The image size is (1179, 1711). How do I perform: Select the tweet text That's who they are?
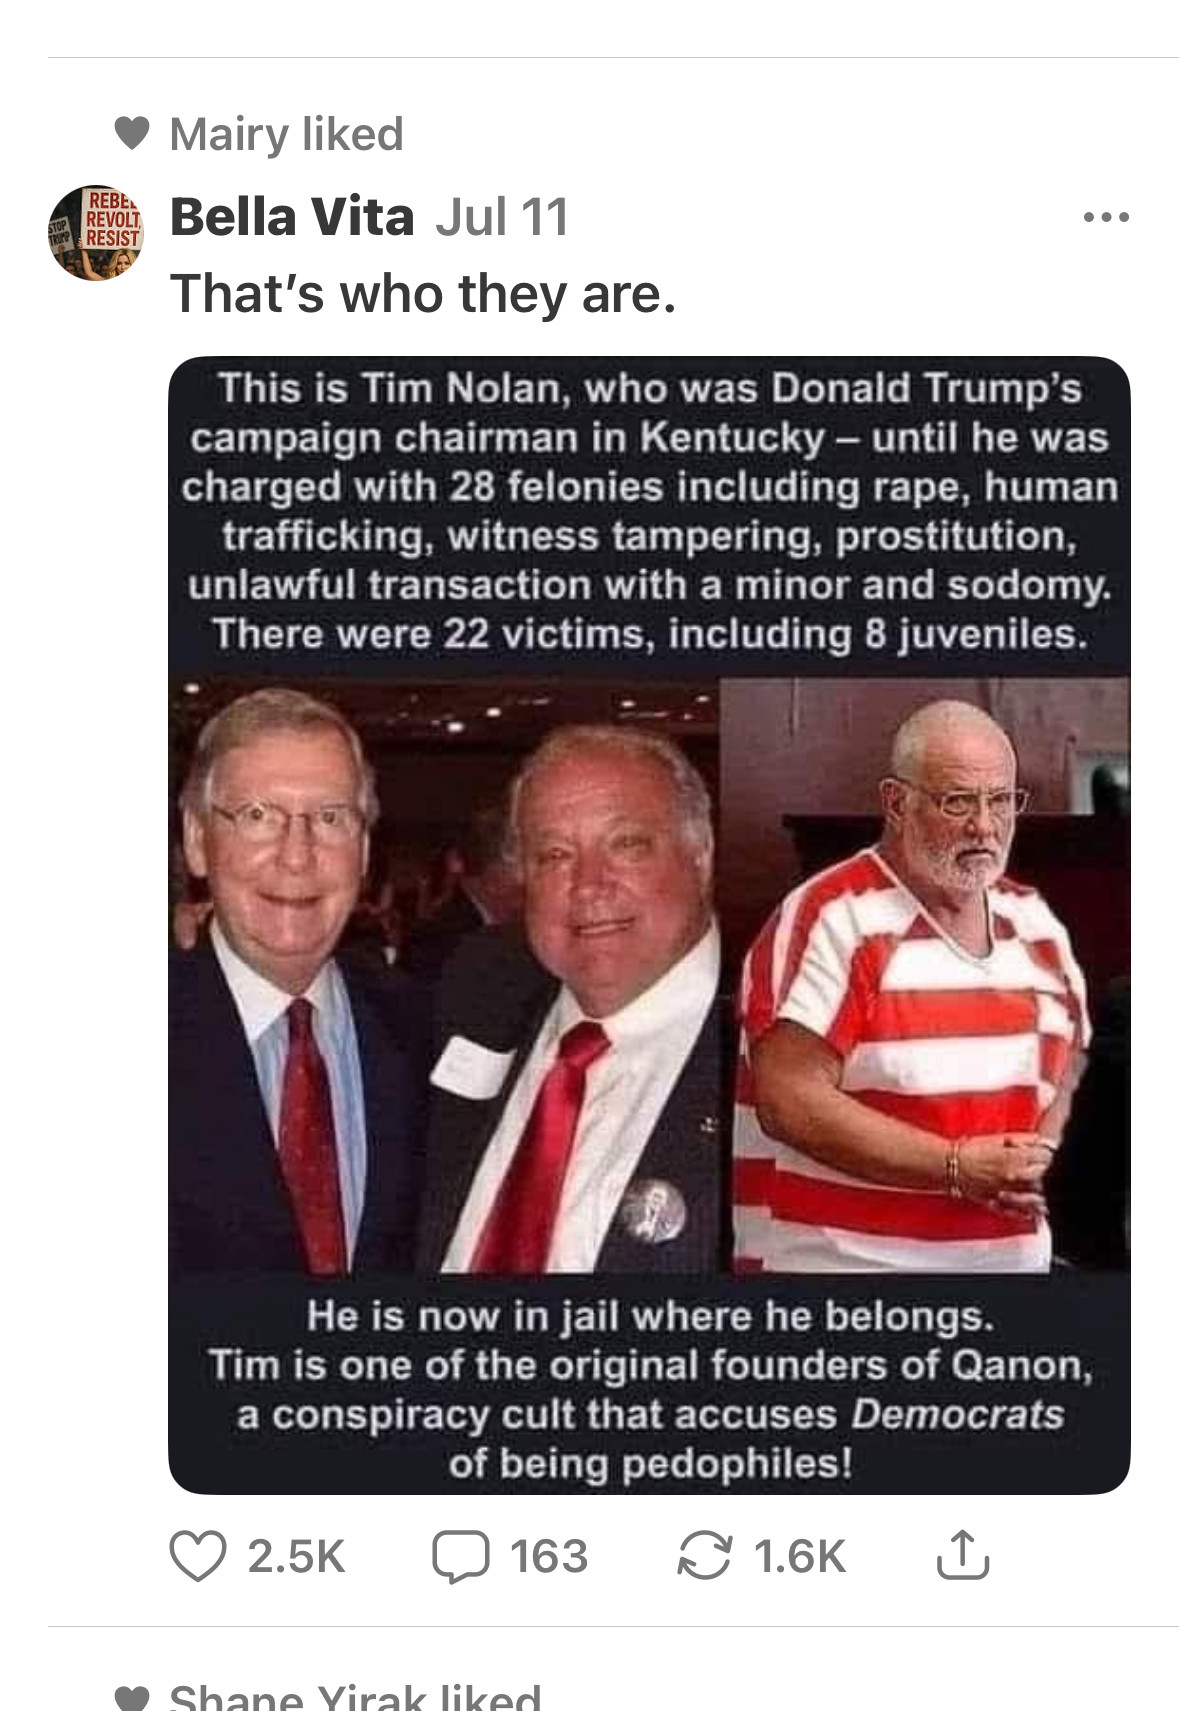[423, 294]
